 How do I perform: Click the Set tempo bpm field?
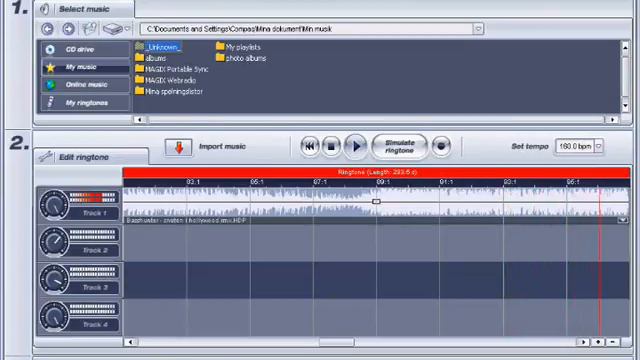575,146
